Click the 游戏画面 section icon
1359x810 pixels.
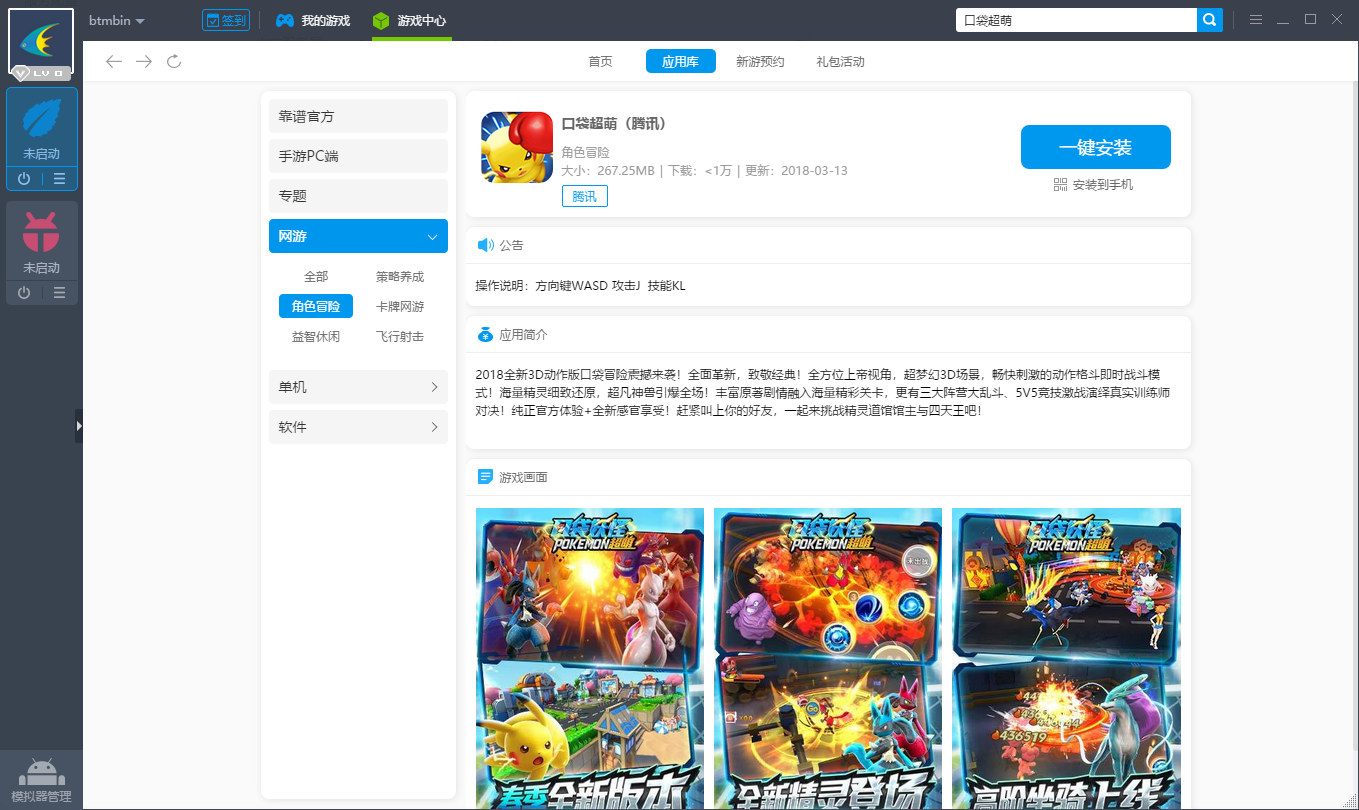(x=486, y=477)
